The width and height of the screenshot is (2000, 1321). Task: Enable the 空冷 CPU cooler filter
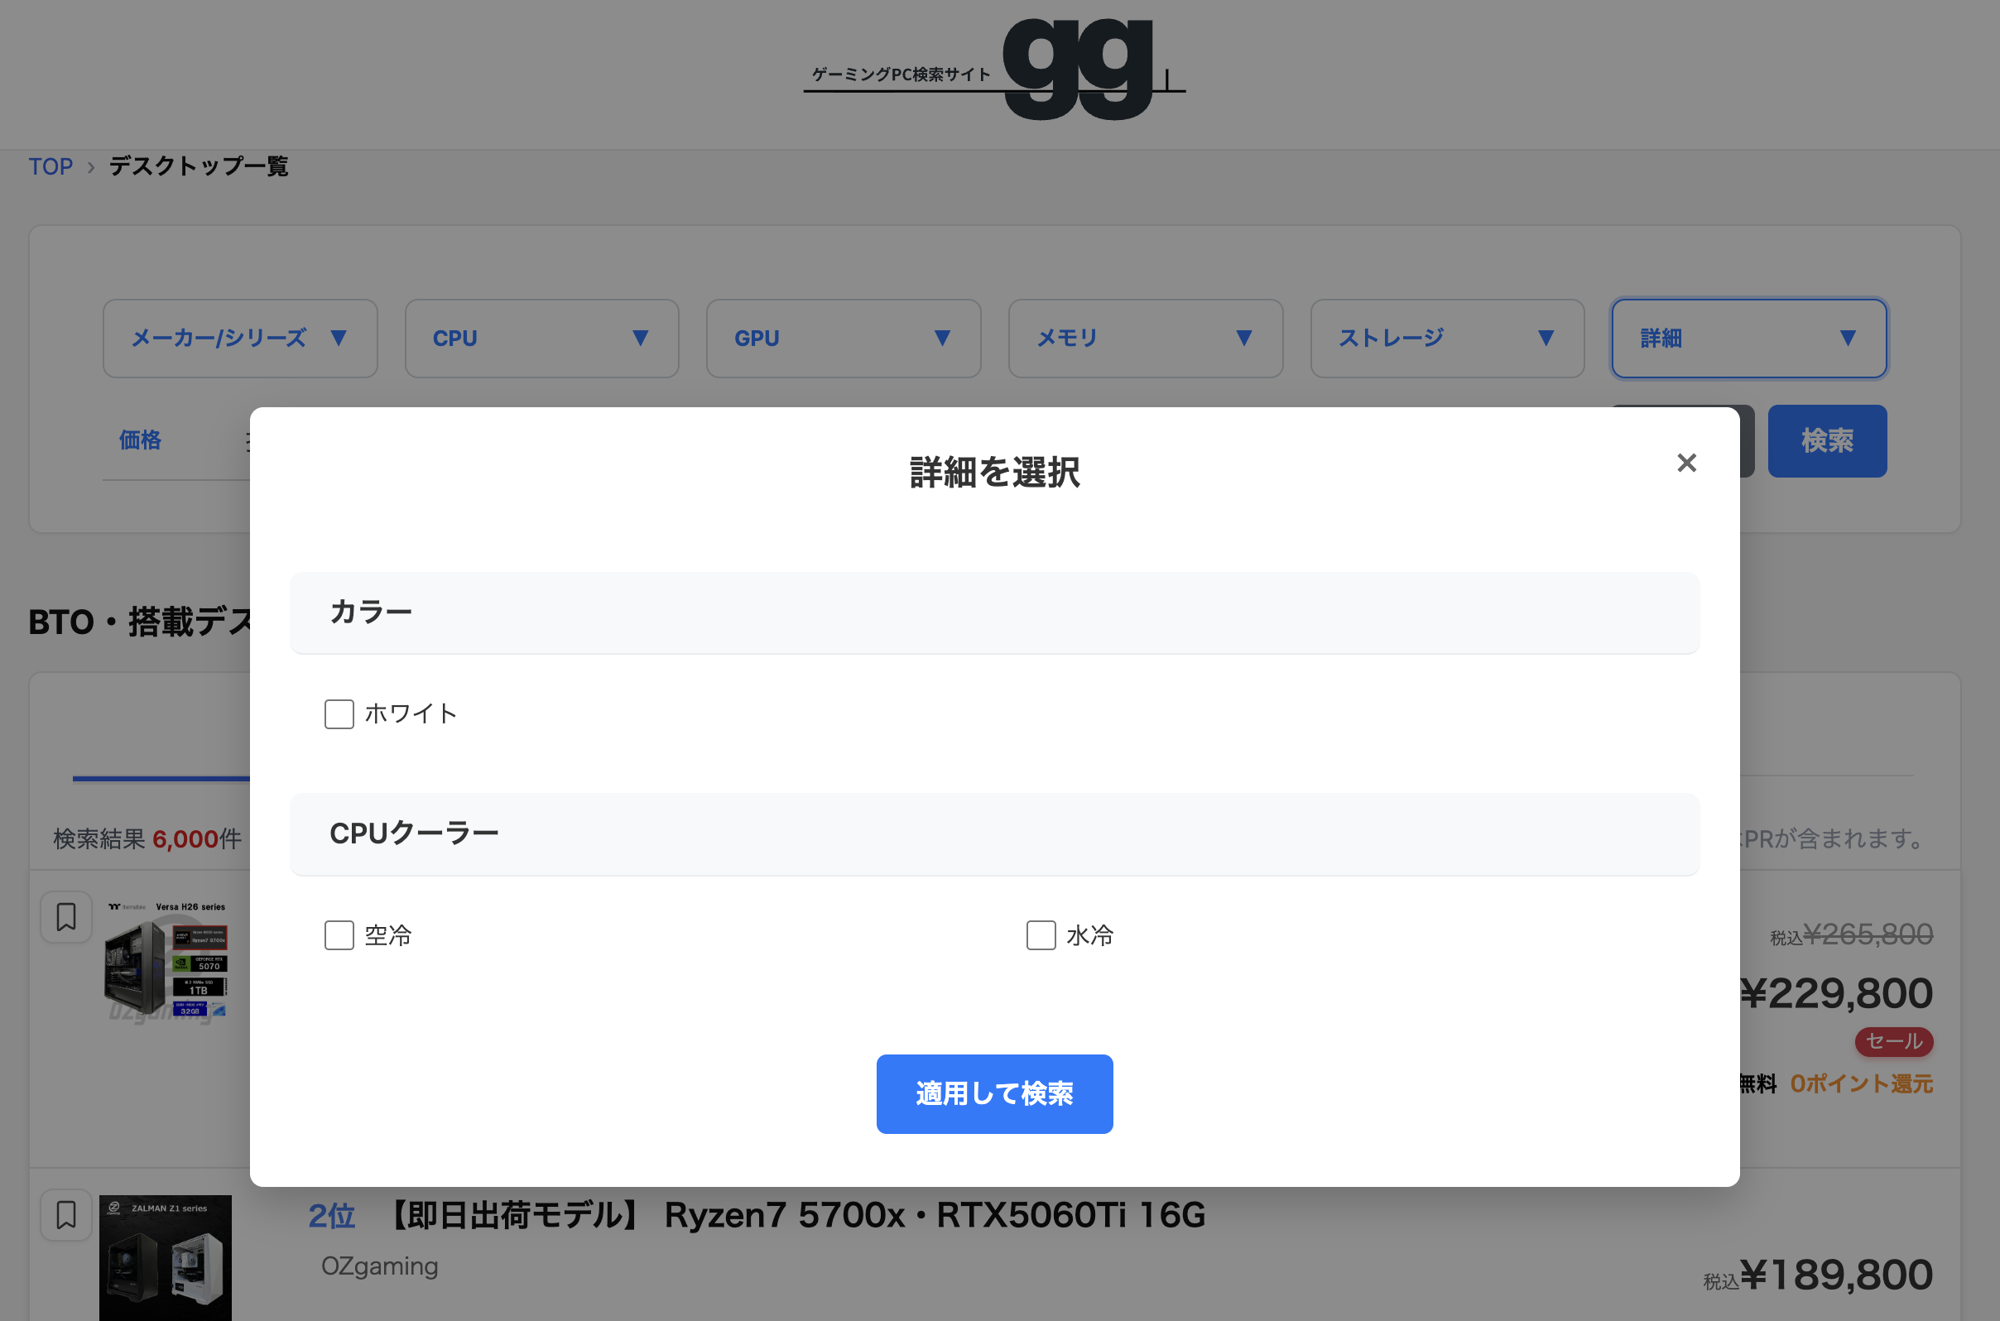click(339, 935)
